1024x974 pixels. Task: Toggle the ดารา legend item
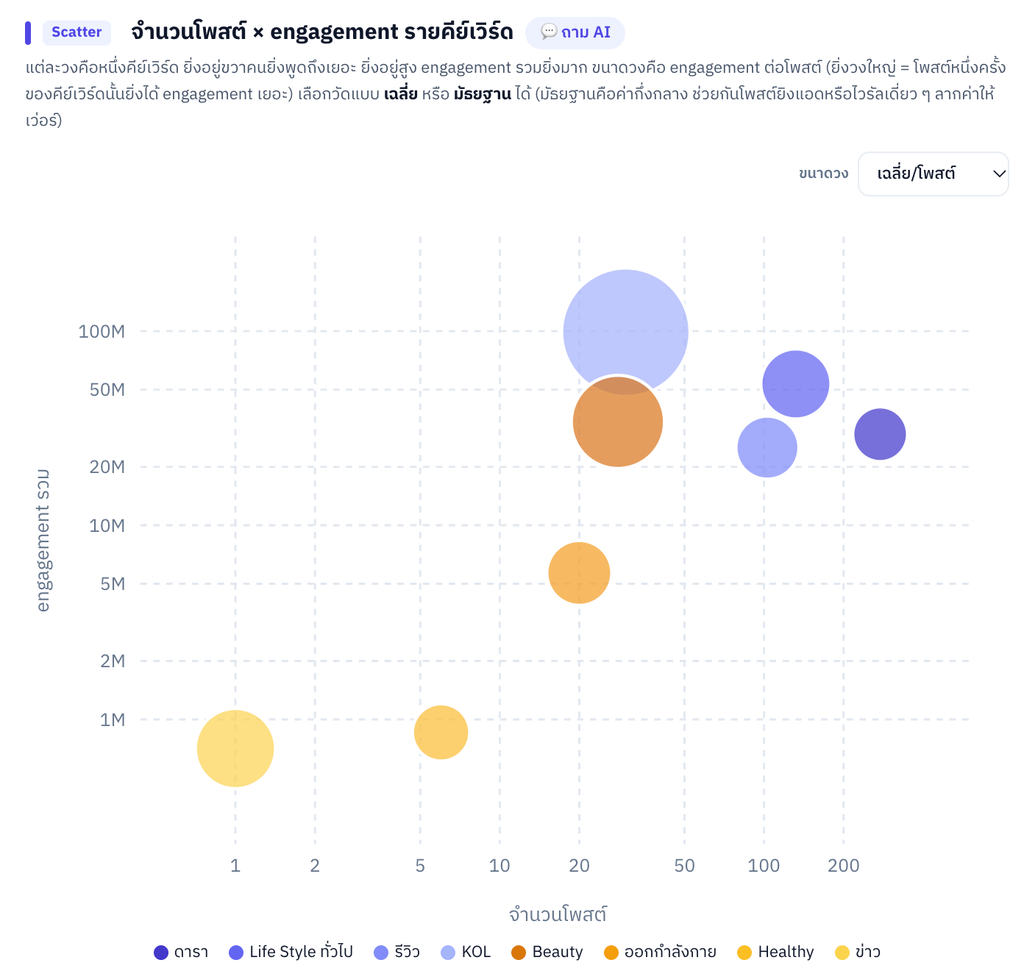181,952
